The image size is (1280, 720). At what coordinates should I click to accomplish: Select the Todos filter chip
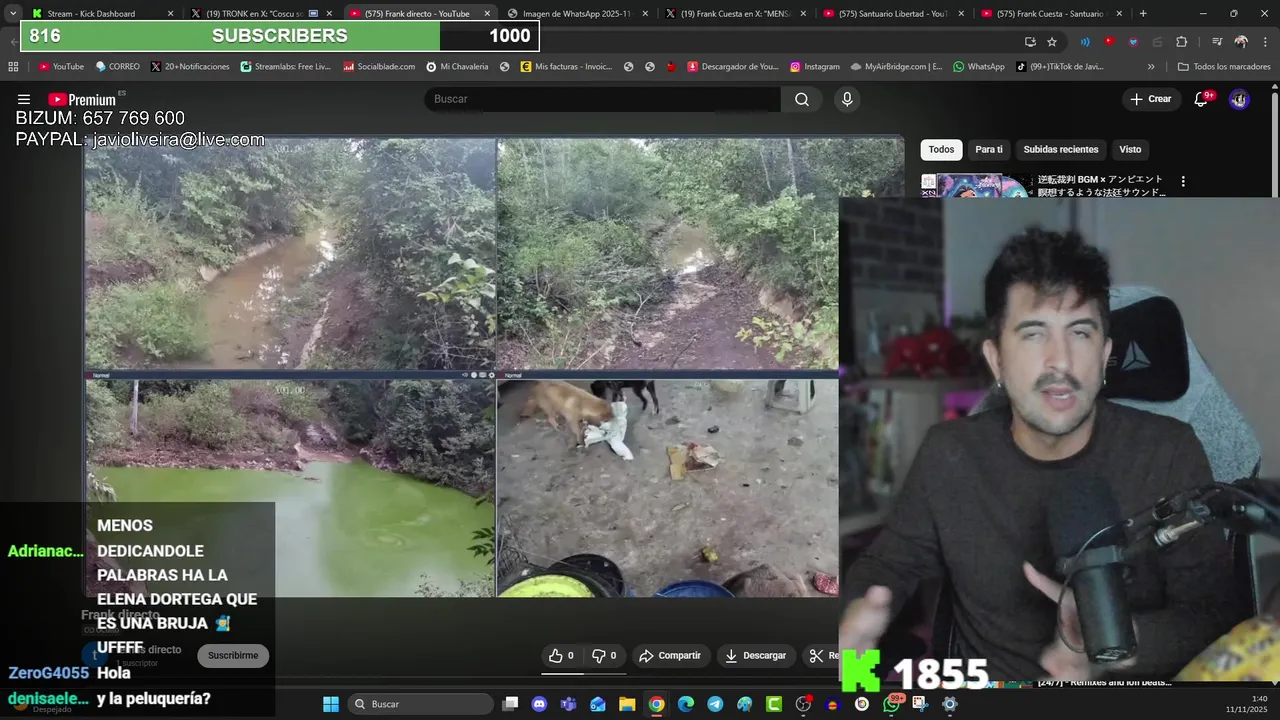941,150
